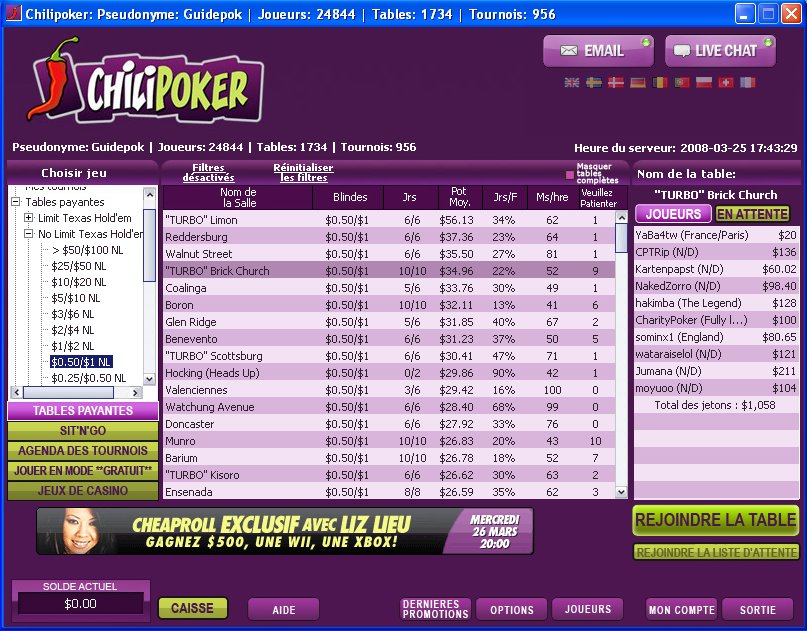The height and width of the screenshot is (631, 807).
Task: Select the Swedish flag language icon
Action: tap(593, 82)
